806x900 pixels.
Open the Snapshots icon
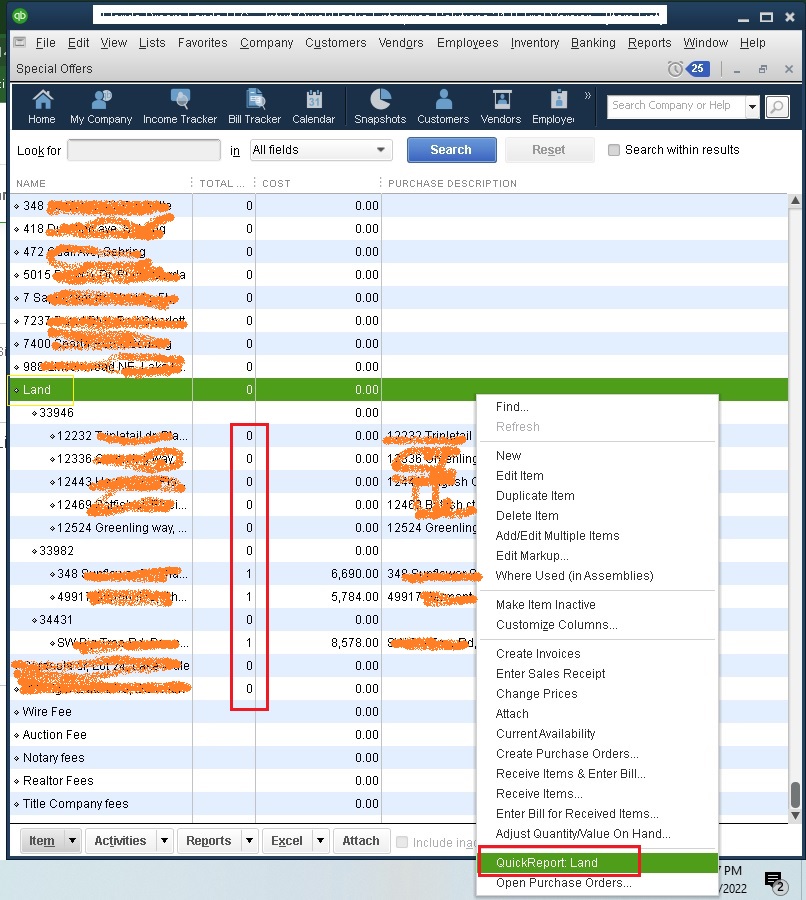(380, 106)
